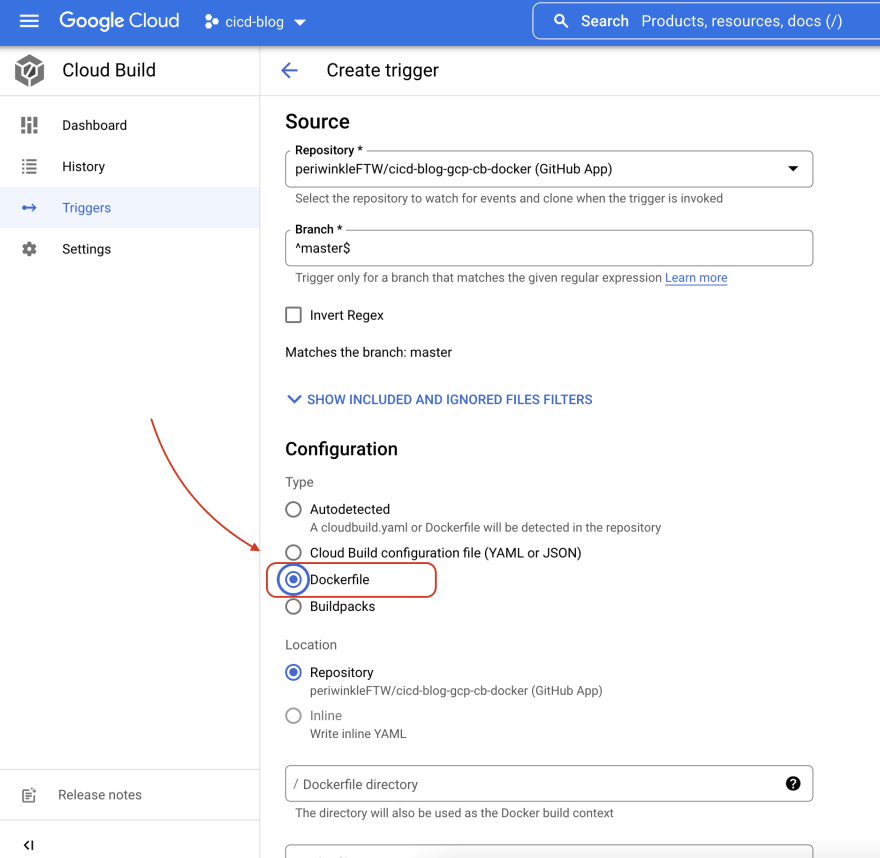This screenshot has width=880, height=858.
Task: Click the Settings gear icon
Action: click(29, 249)
